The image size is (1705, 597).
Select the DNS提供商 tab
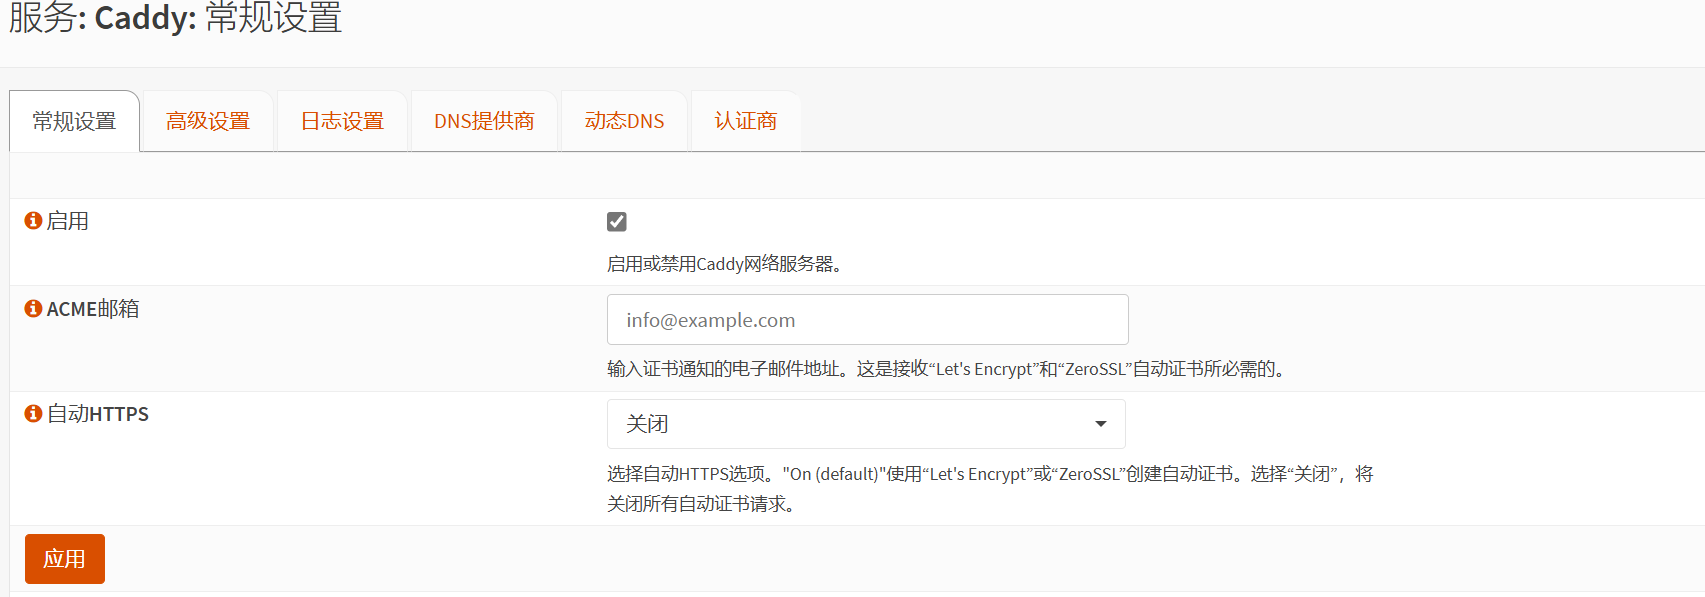point(484,121)
